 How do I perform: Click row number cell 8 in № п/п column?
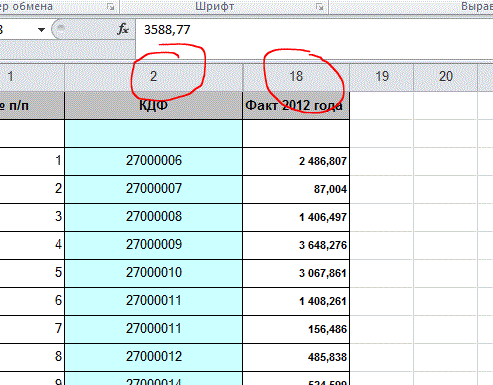(x=32, y=357)
